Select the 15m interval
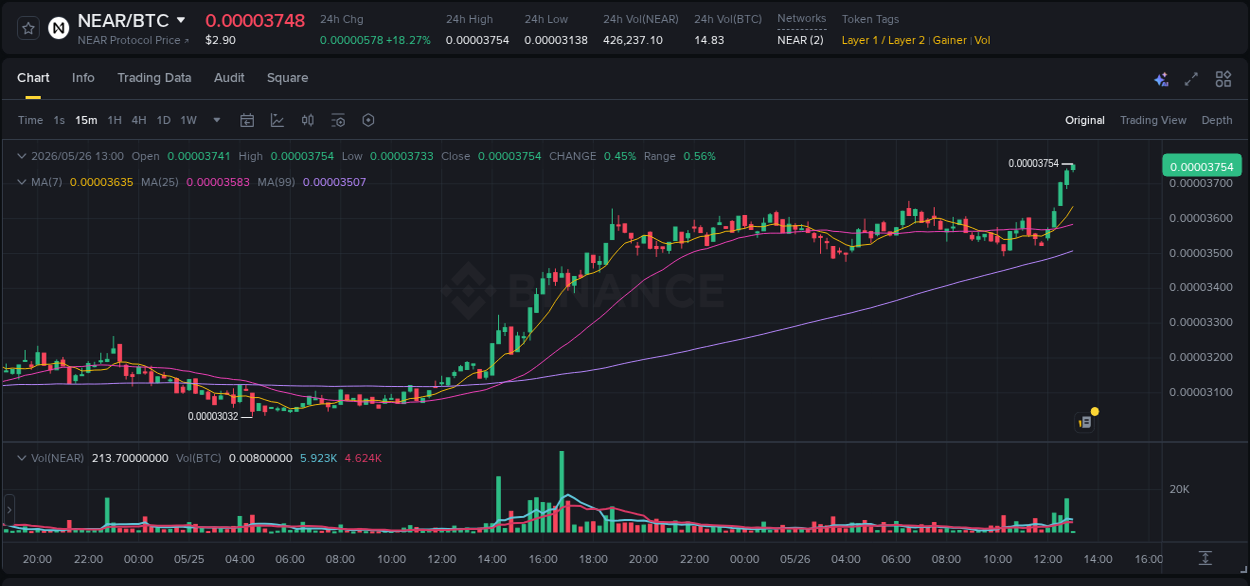The height and width of the screenshot is (586, 1250). click(x=86, y=120)
